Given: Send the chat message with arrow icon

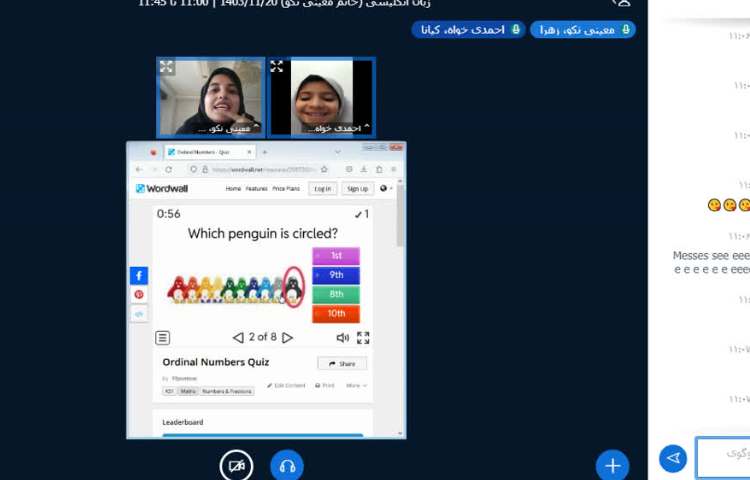Looking at the screenshot, I should 673,458.
